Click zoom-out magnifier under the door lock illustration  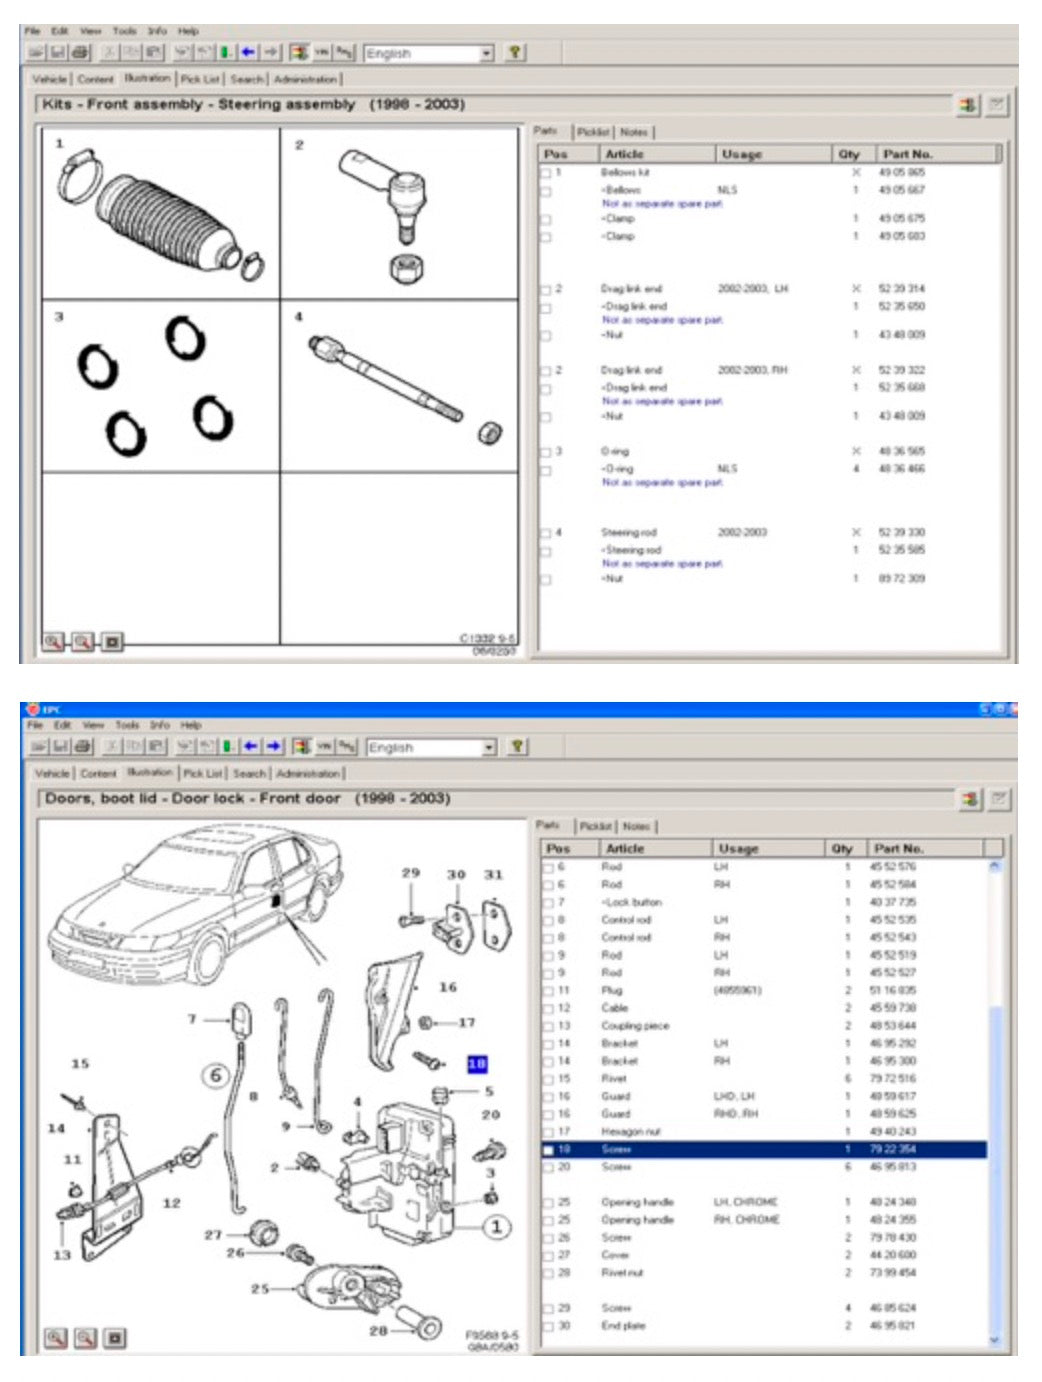point(85,1337)
